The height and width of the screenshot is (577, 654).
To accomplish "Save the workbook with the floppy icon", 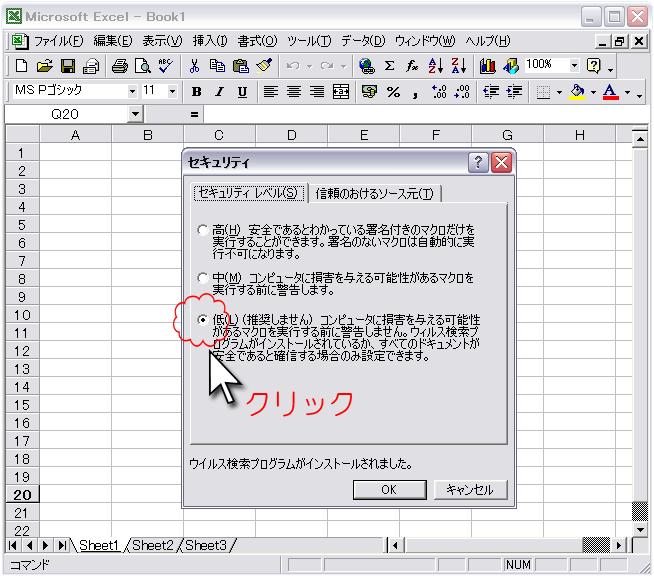I will click(68, 66).
